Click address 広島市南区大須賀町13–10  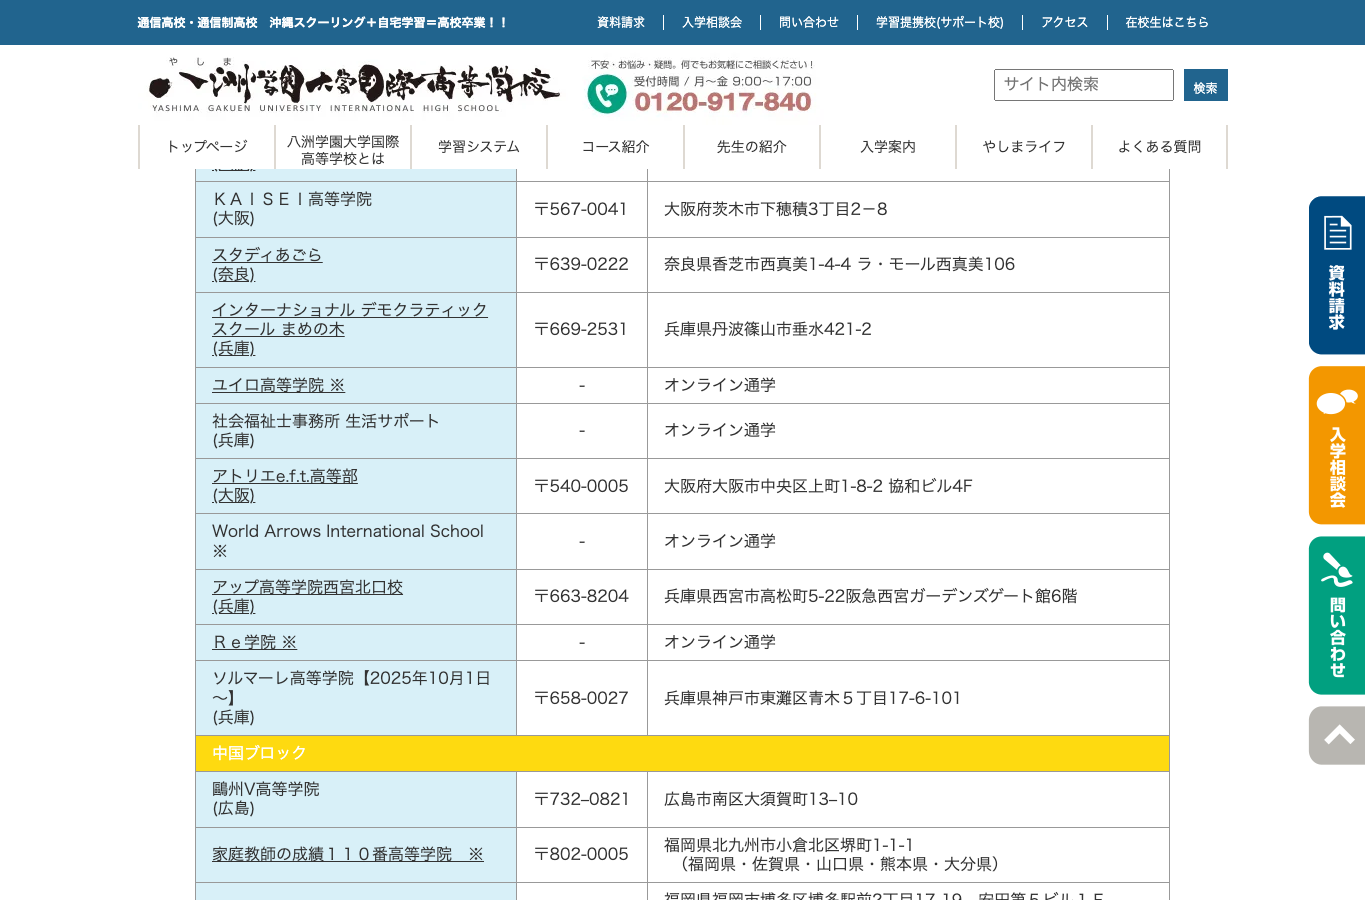(x=761, y=799)
